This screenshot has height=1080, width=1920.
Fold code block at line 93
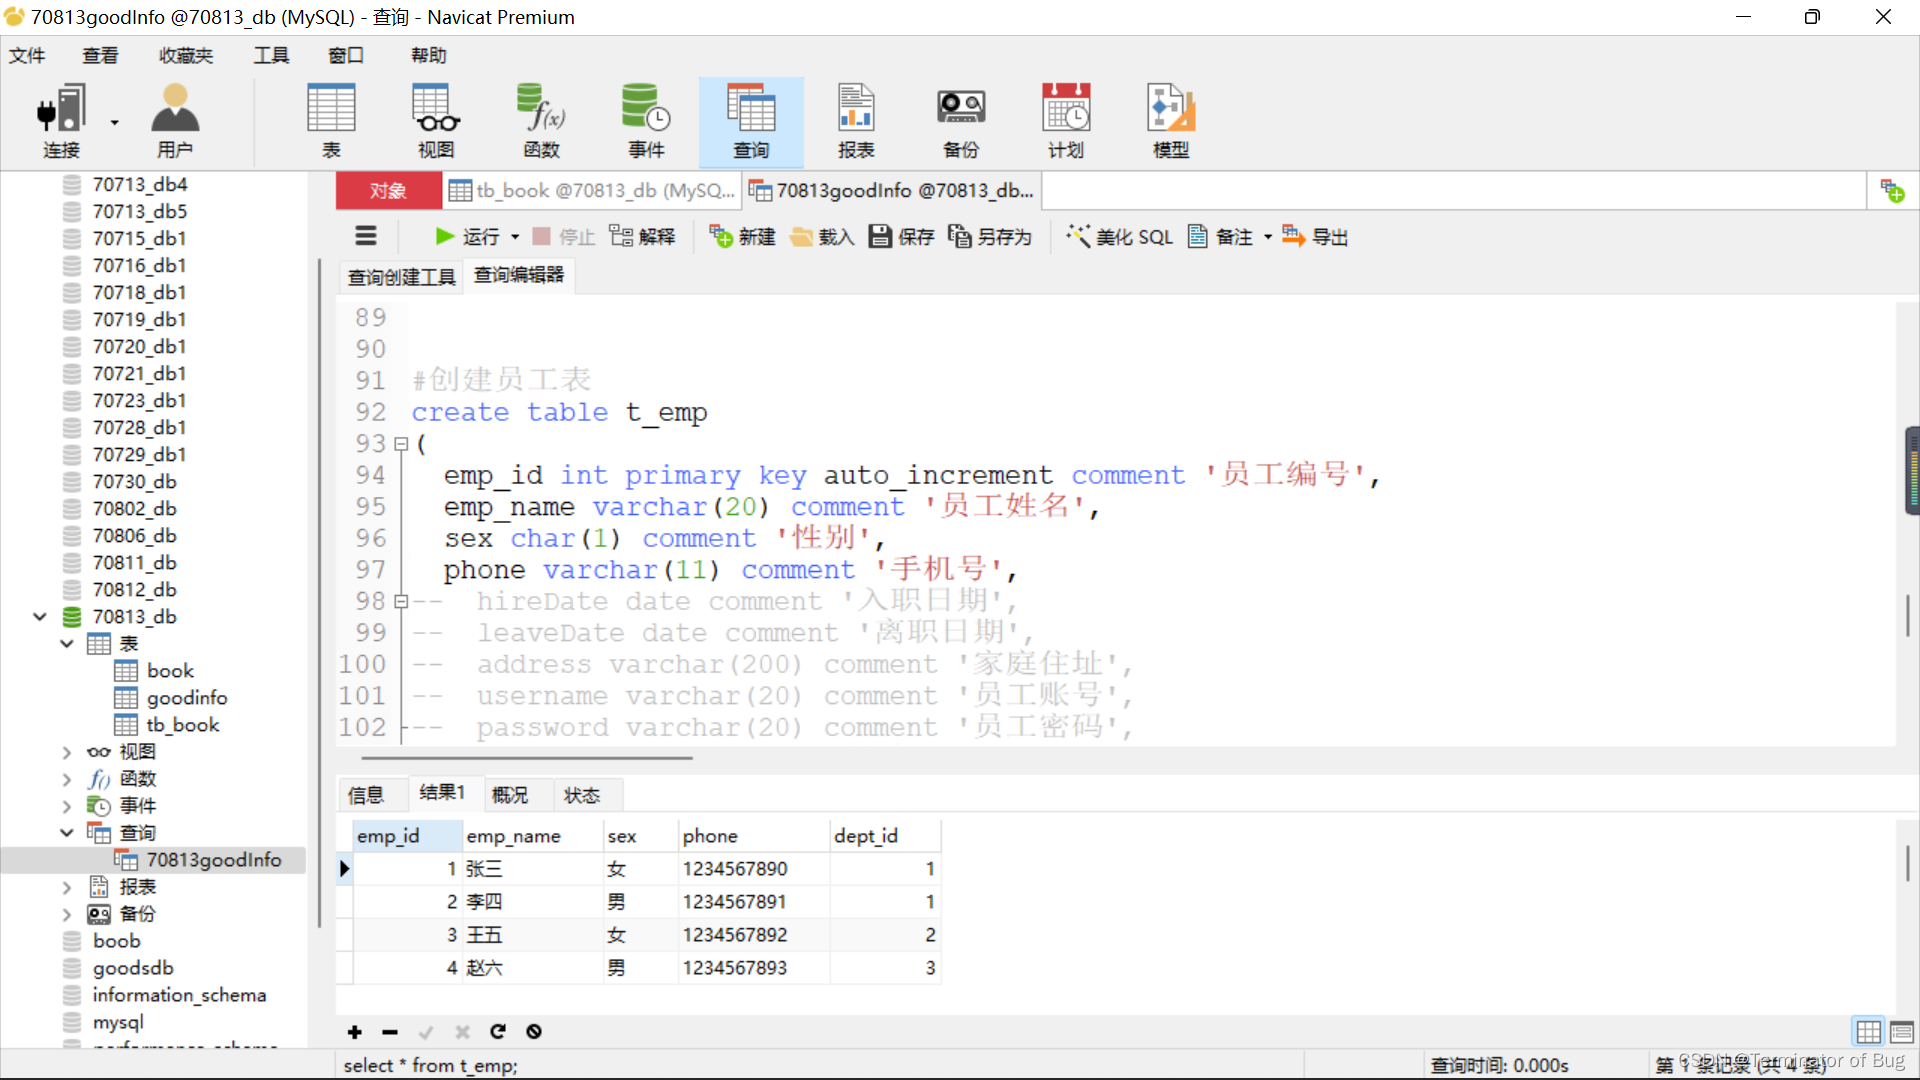tap(401, 444)
